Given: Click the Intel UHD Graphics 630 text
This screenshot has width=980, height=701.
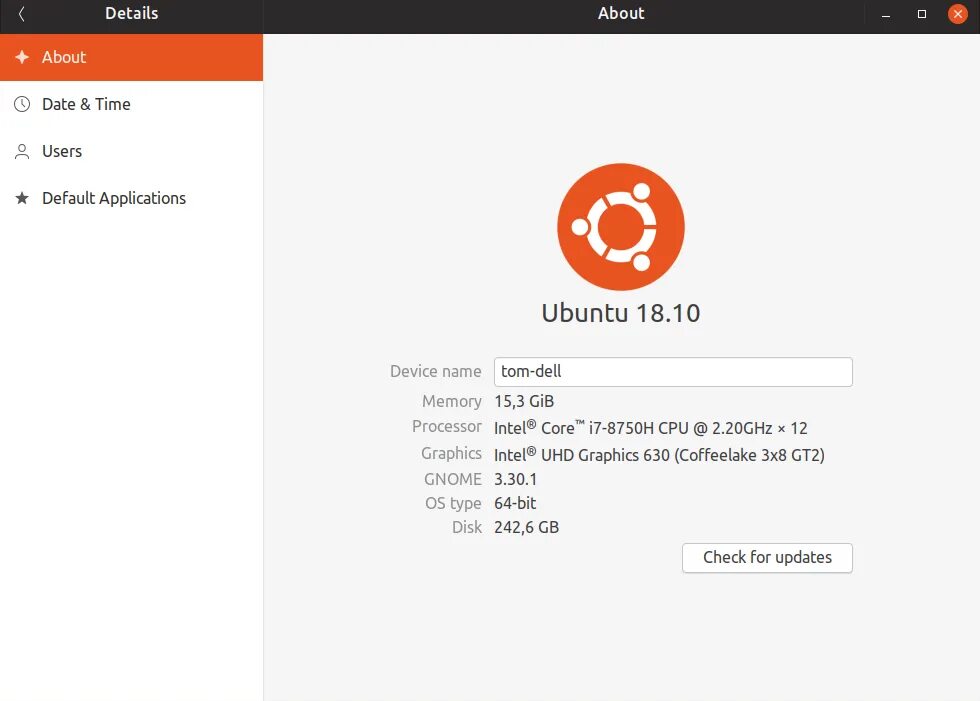Looking at the screenshot, I should pyautogui.click(x=659, y=455).
